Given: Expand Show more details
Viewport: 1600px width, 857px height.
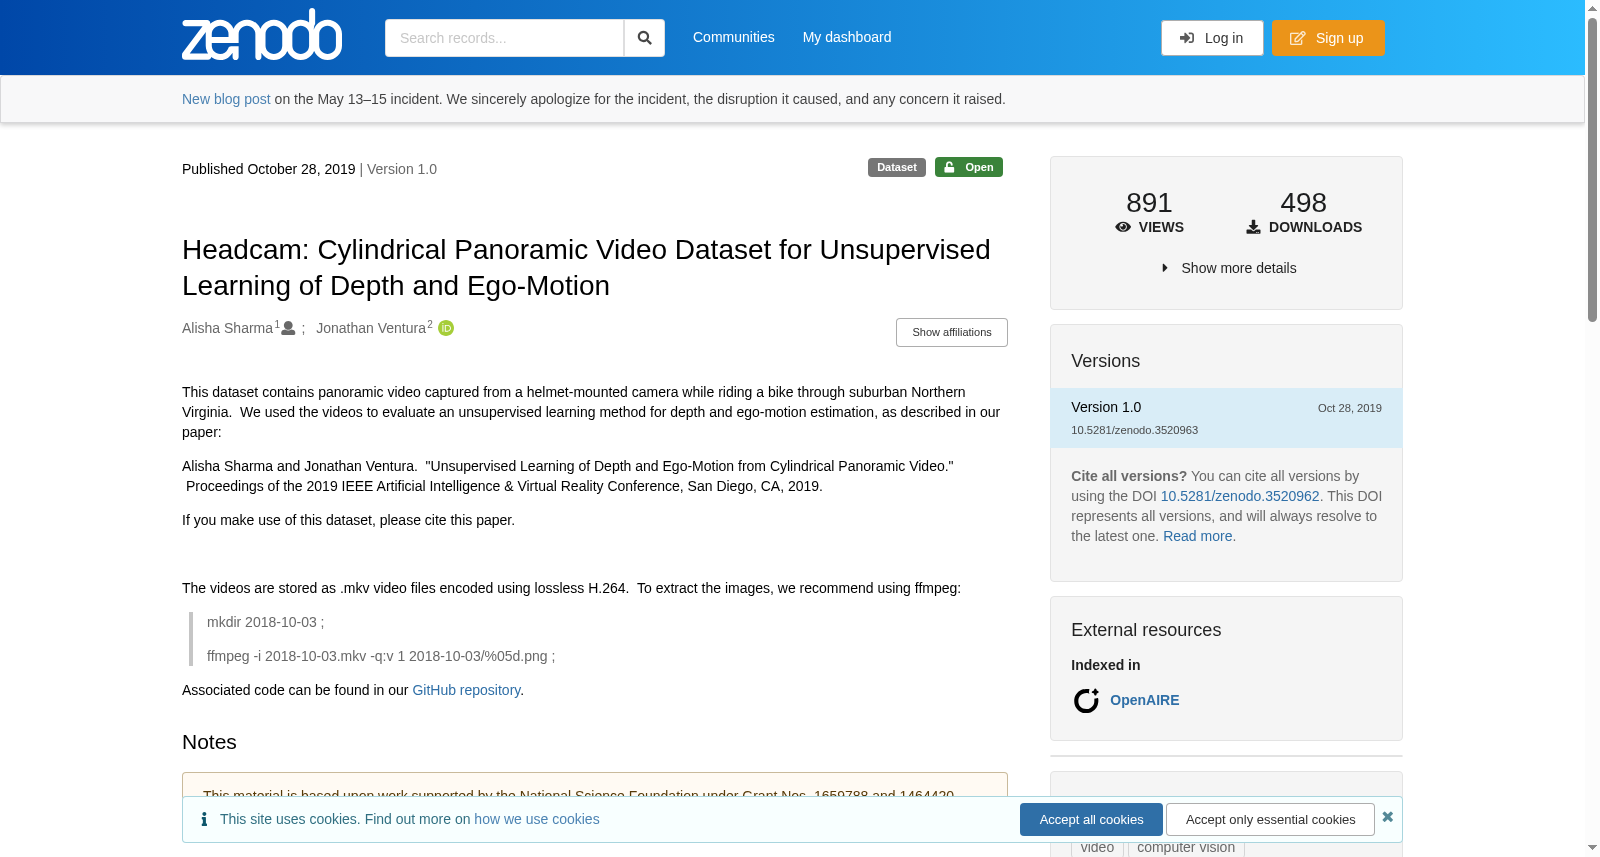Looking at the screenshot, I should point(1227,268).
